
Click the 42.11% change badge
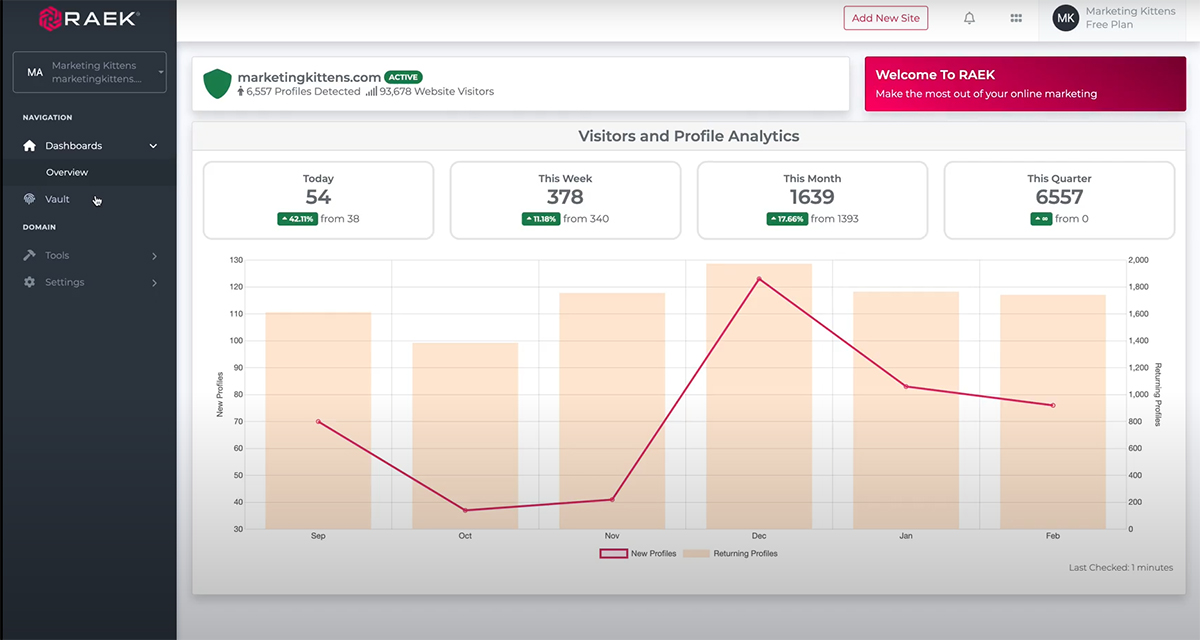(297, 219)
